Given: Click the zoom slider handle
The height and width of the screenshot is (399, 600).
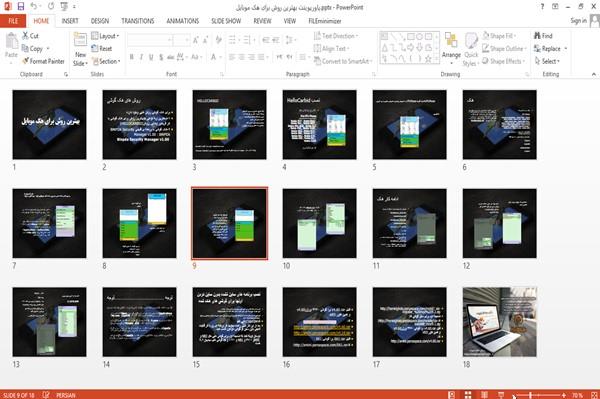Looking at the screenshot, I should pos(530,395).
